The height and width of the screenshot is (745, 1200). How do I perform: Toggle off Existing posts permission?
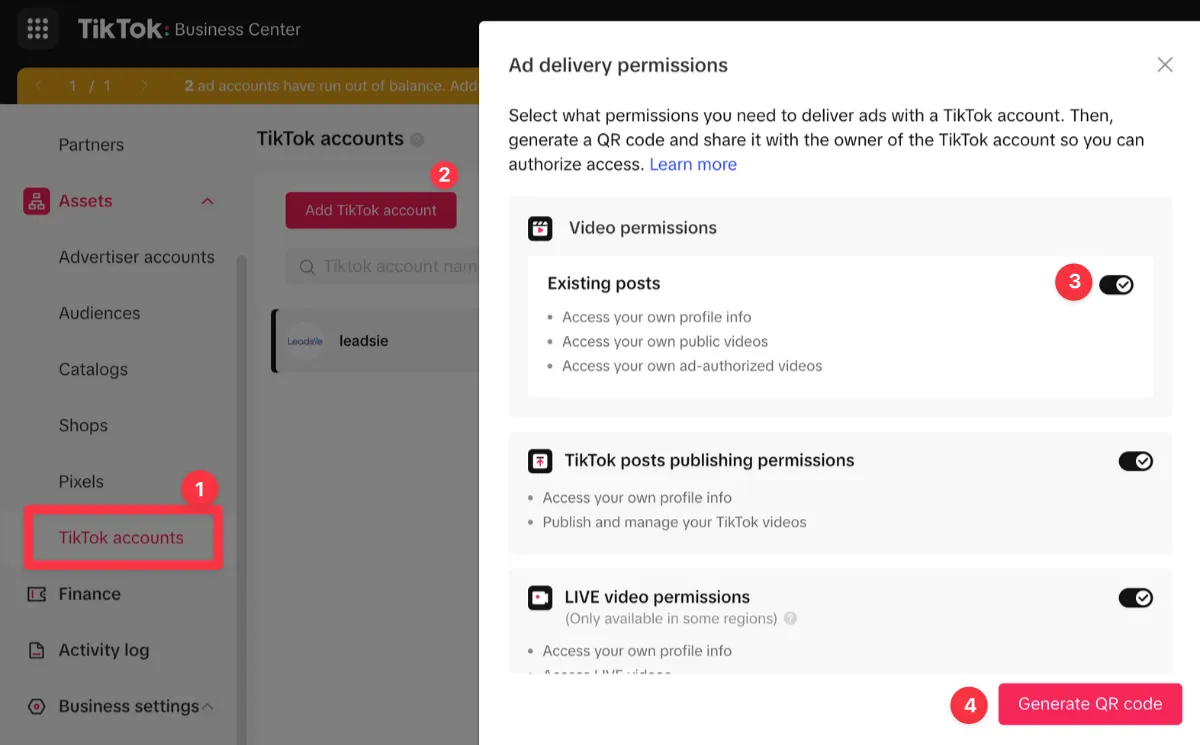click(x=1117, y=284)
